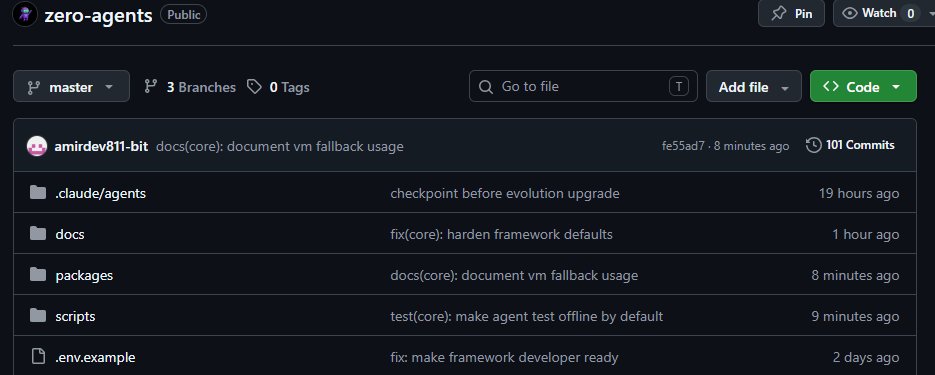Click the pin icon in Pin button
This screenshot has width=935, height=375.
point(779,14)
